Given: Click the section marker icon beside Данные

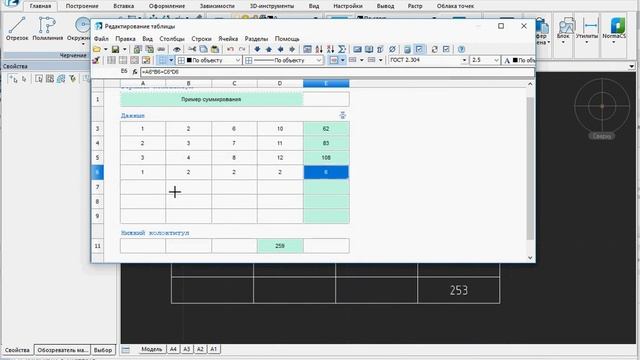Looking at the screenshot, I should [342, 116].
